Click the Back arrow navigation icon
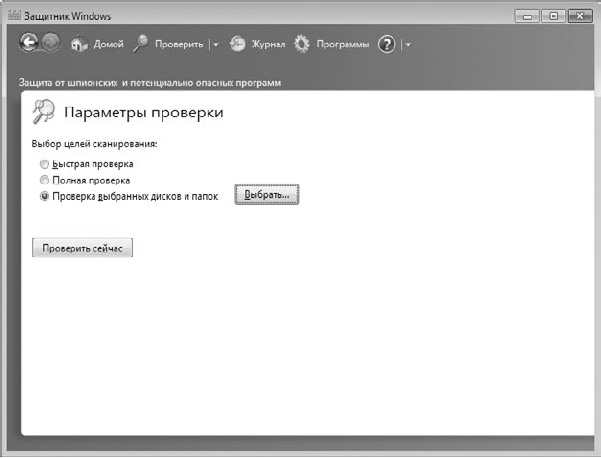This screenshot has height=458, width=601. 29,43
